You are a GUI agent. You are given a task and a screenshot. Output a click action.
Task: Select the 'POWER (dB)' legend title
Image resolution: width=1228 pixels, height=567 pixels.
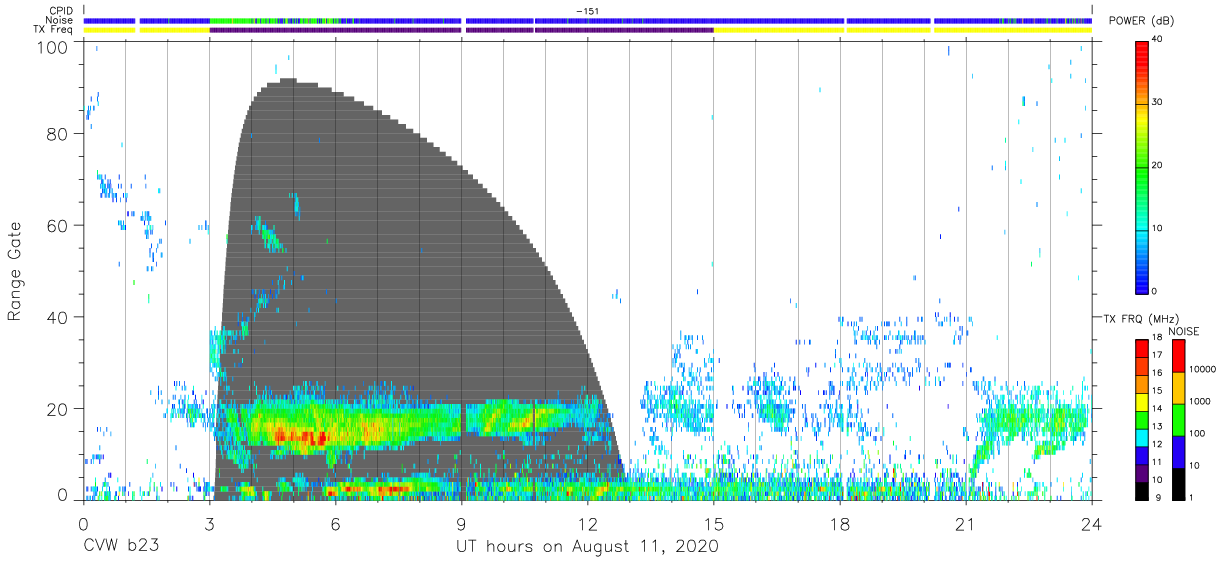1141,21
